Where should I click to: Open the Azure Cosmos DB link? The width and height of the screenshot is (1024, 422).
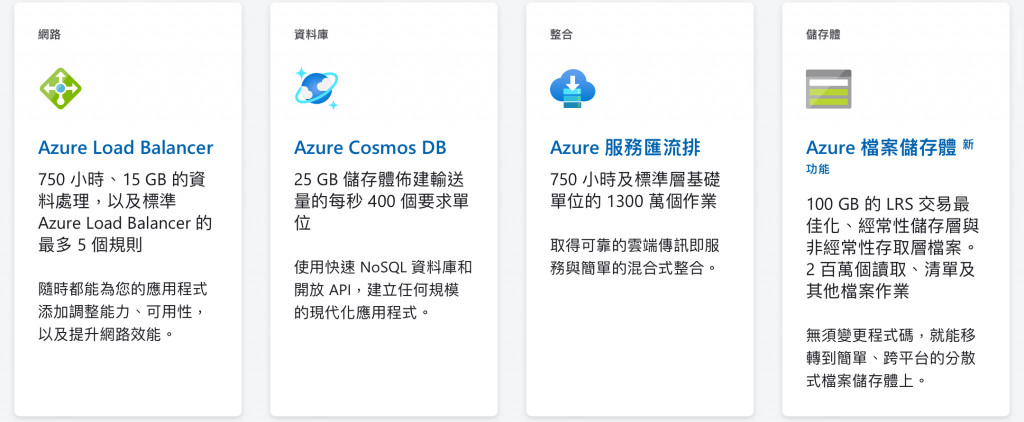pos(370,148)
